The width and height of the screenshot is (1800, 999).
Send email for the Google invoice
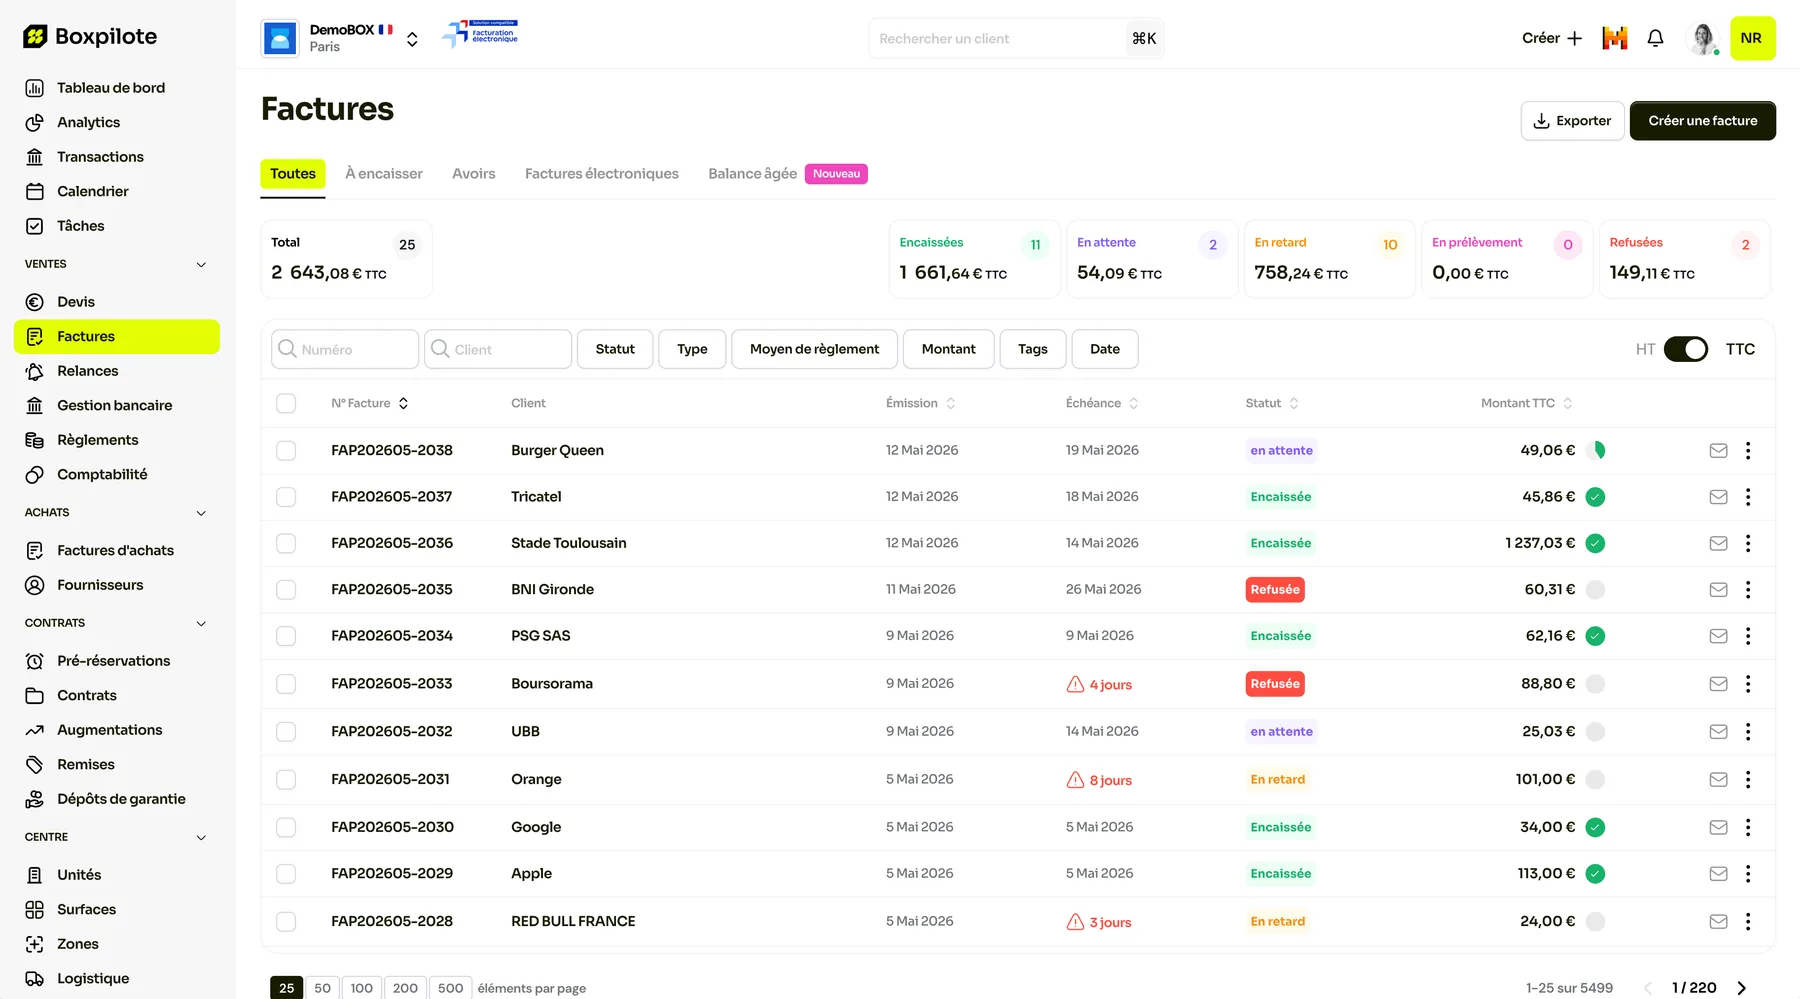pos(1718,828)
